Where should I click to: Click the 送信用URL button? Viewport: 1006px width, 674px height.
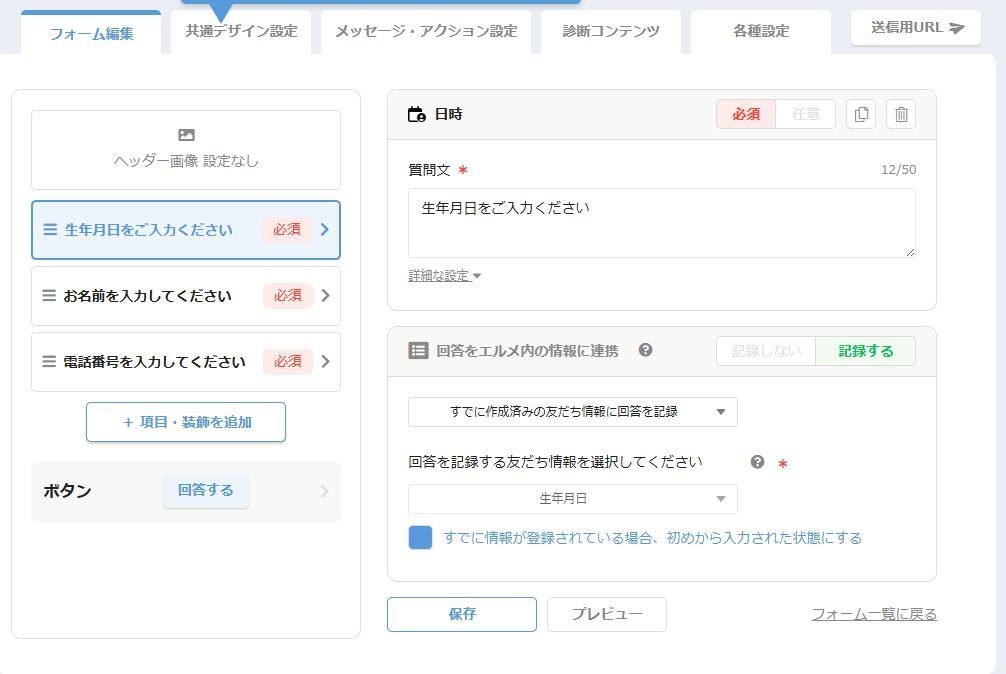pos(916,28)
